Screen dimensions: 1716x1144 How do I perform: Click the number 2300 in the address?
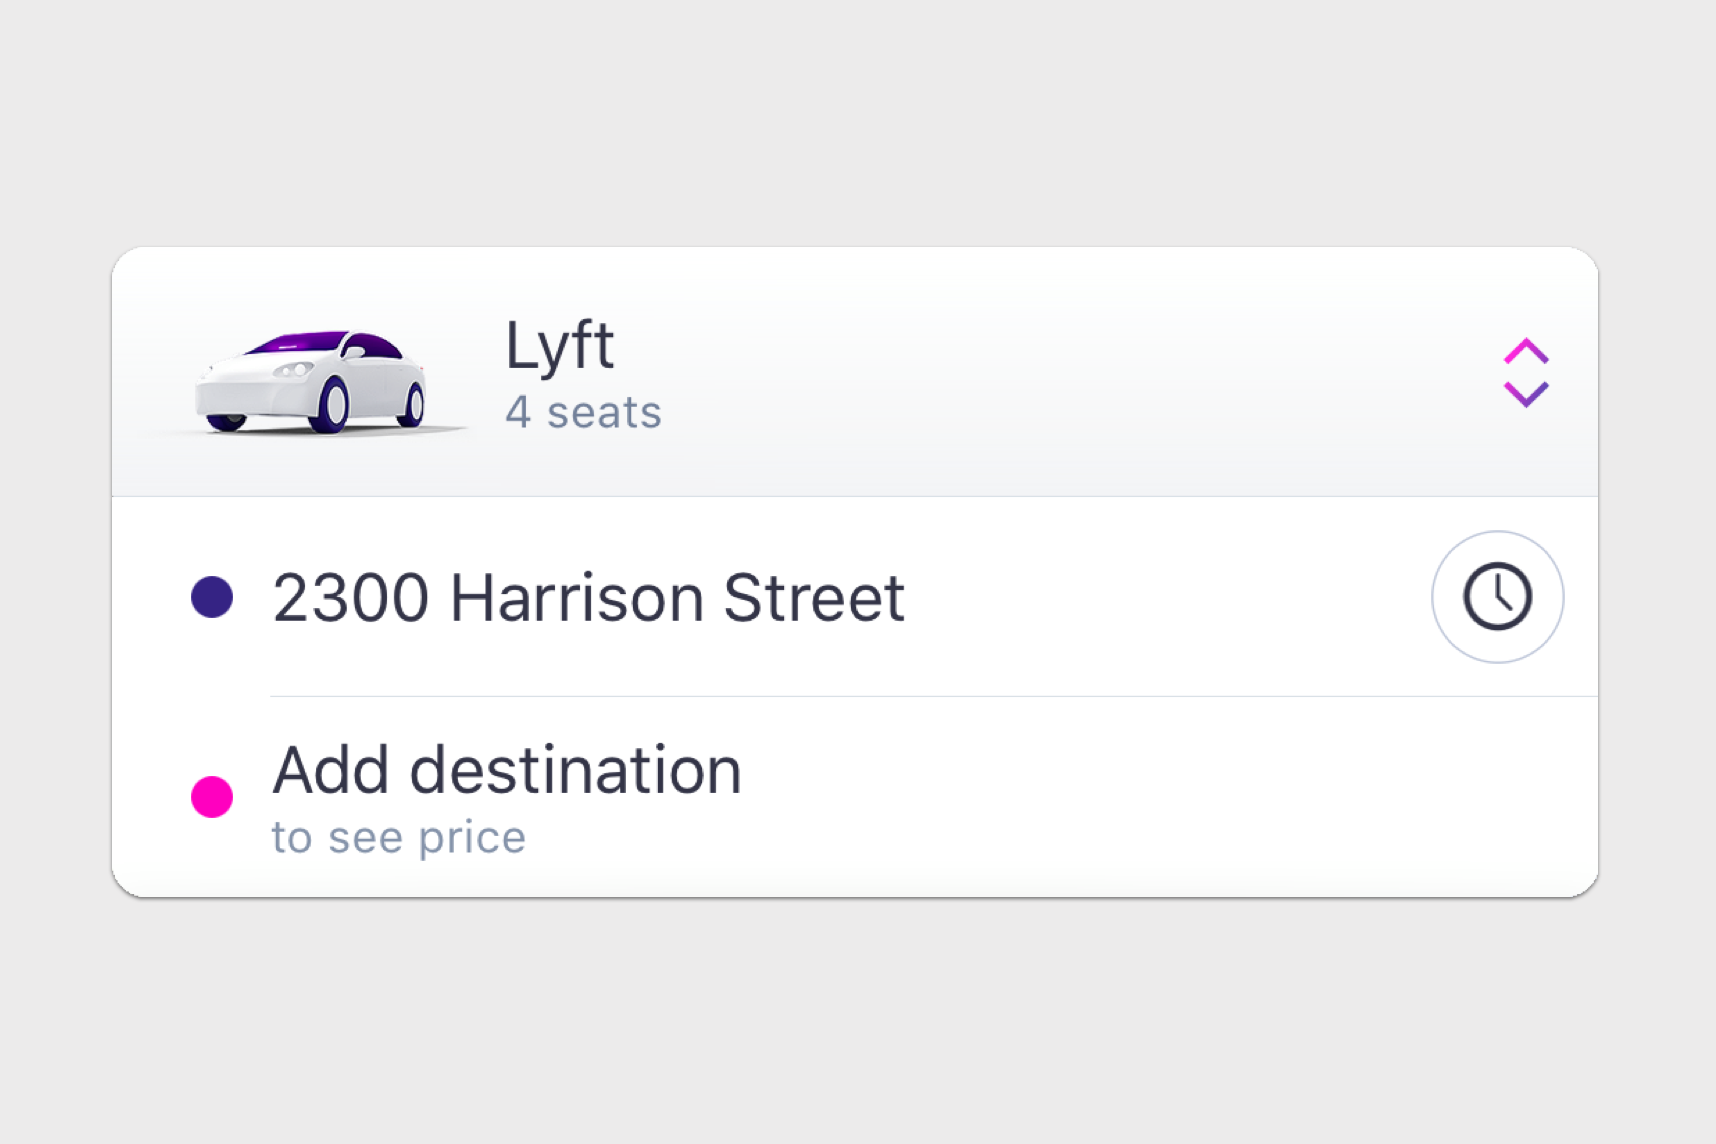[x=351, y=598]
